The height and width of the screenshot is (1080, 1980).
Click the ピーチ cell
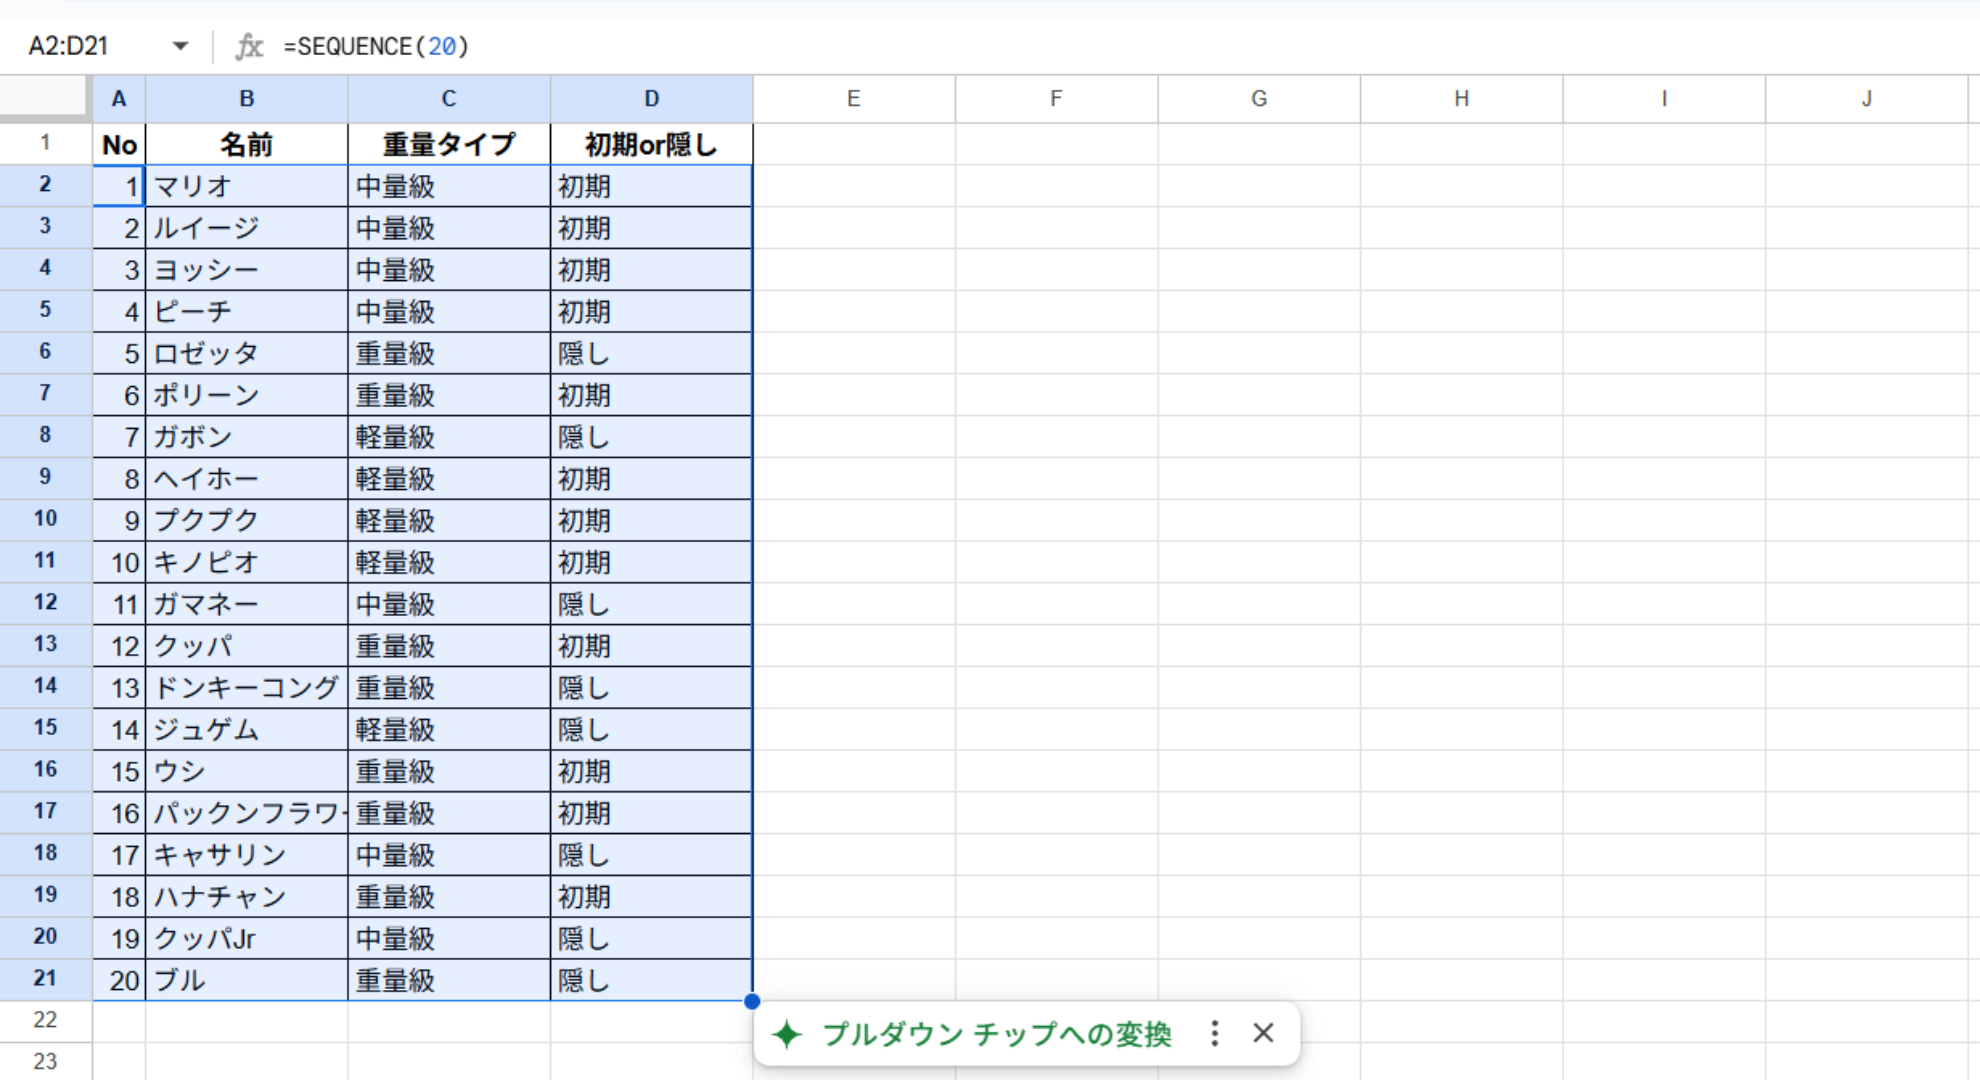point(247,311)
